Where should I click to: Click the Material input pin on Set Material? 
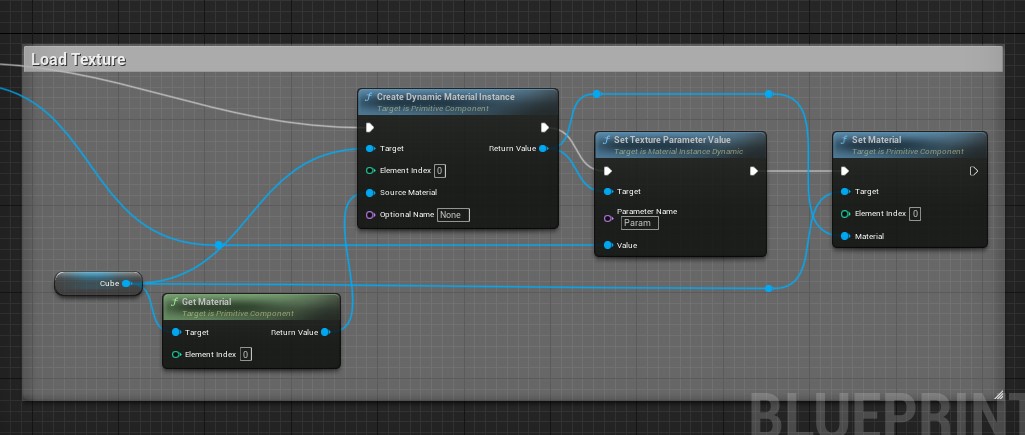pyautogui.click(x=845, y=236)
